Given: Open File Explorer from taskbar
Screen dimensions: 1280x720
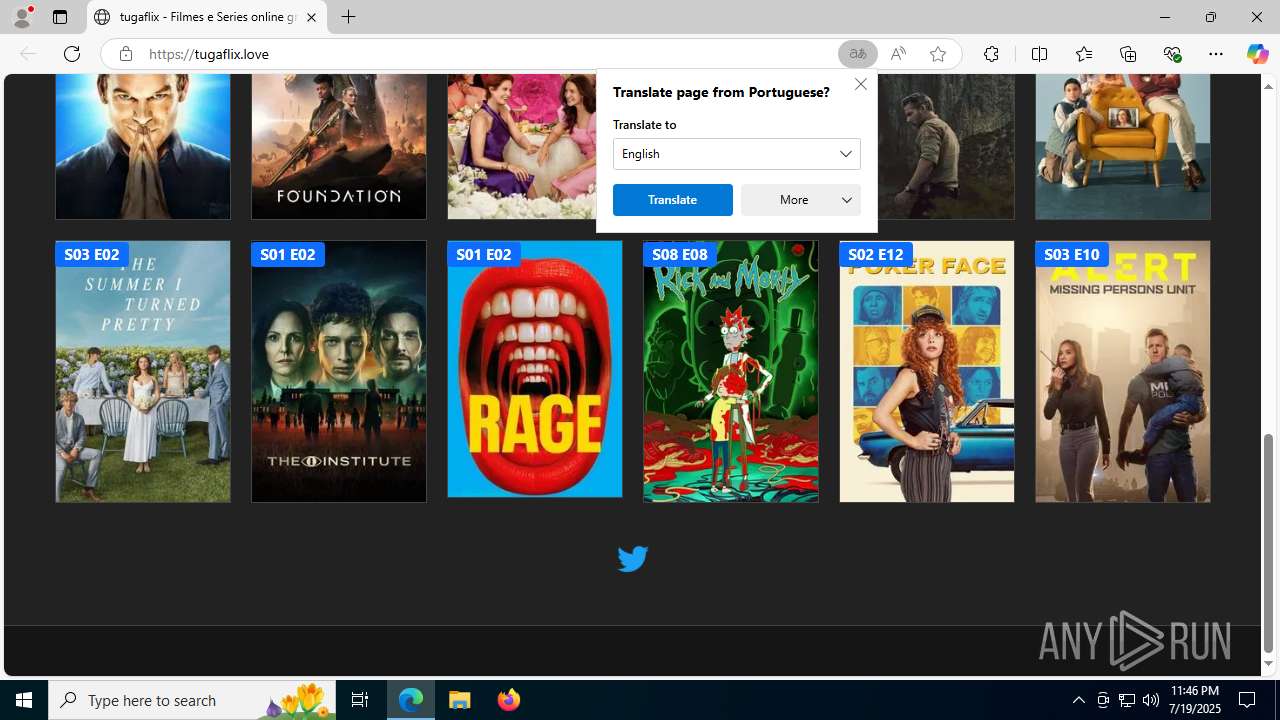Looking at the screenshot, I should (x=460, y=700).
